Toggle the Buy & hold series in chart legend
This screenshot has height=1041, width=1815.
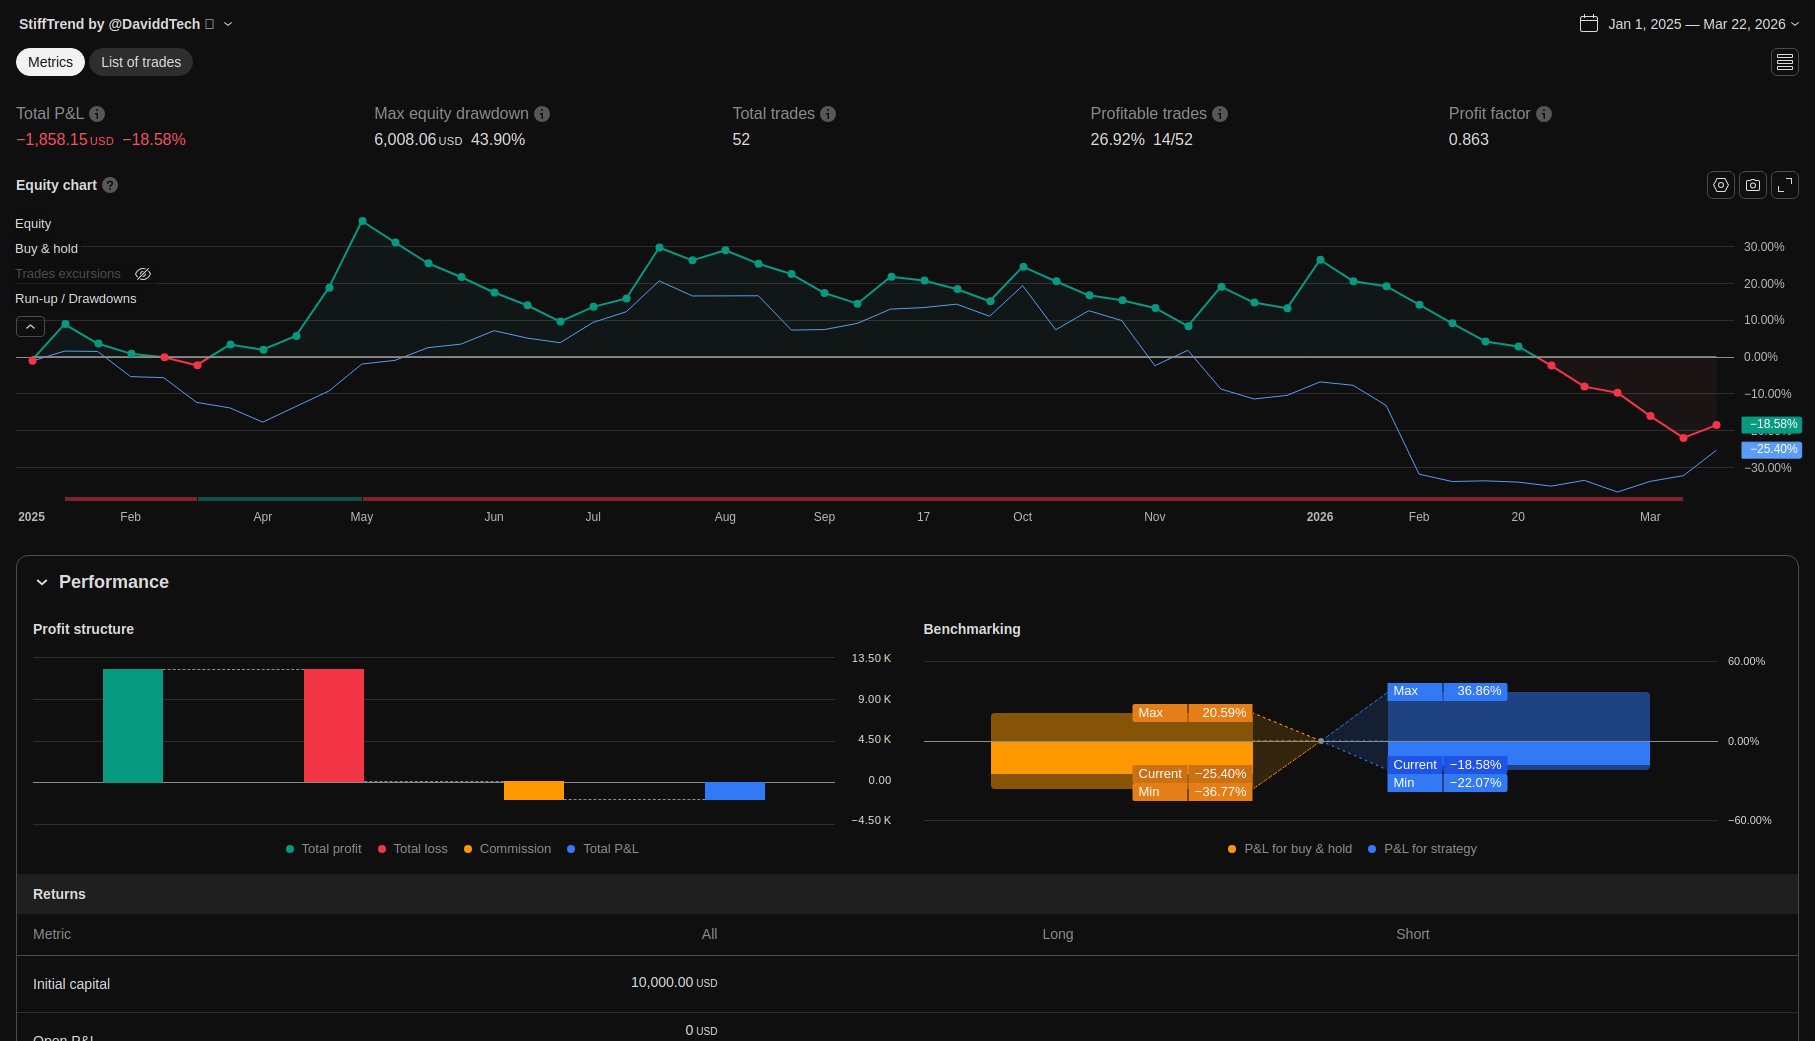tap(46, 249)
